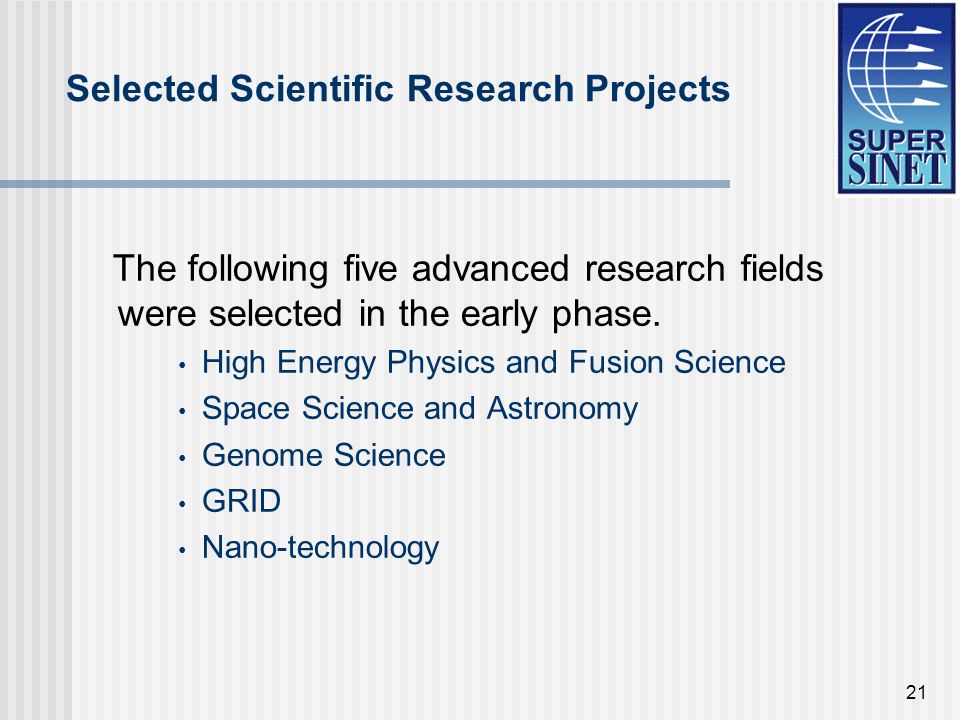Click the SINET text in the logo

point(897,170)
